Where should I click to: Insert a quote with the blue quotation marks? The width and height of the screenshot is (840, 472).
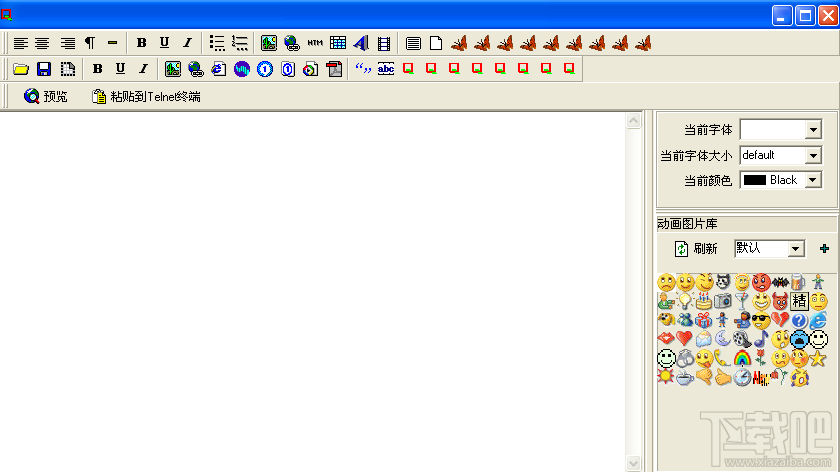click(363, 68)
